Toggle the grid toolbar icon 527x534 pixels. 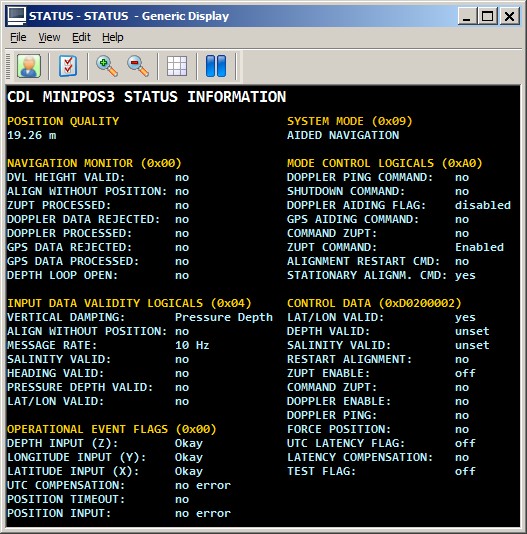[177, 66]
